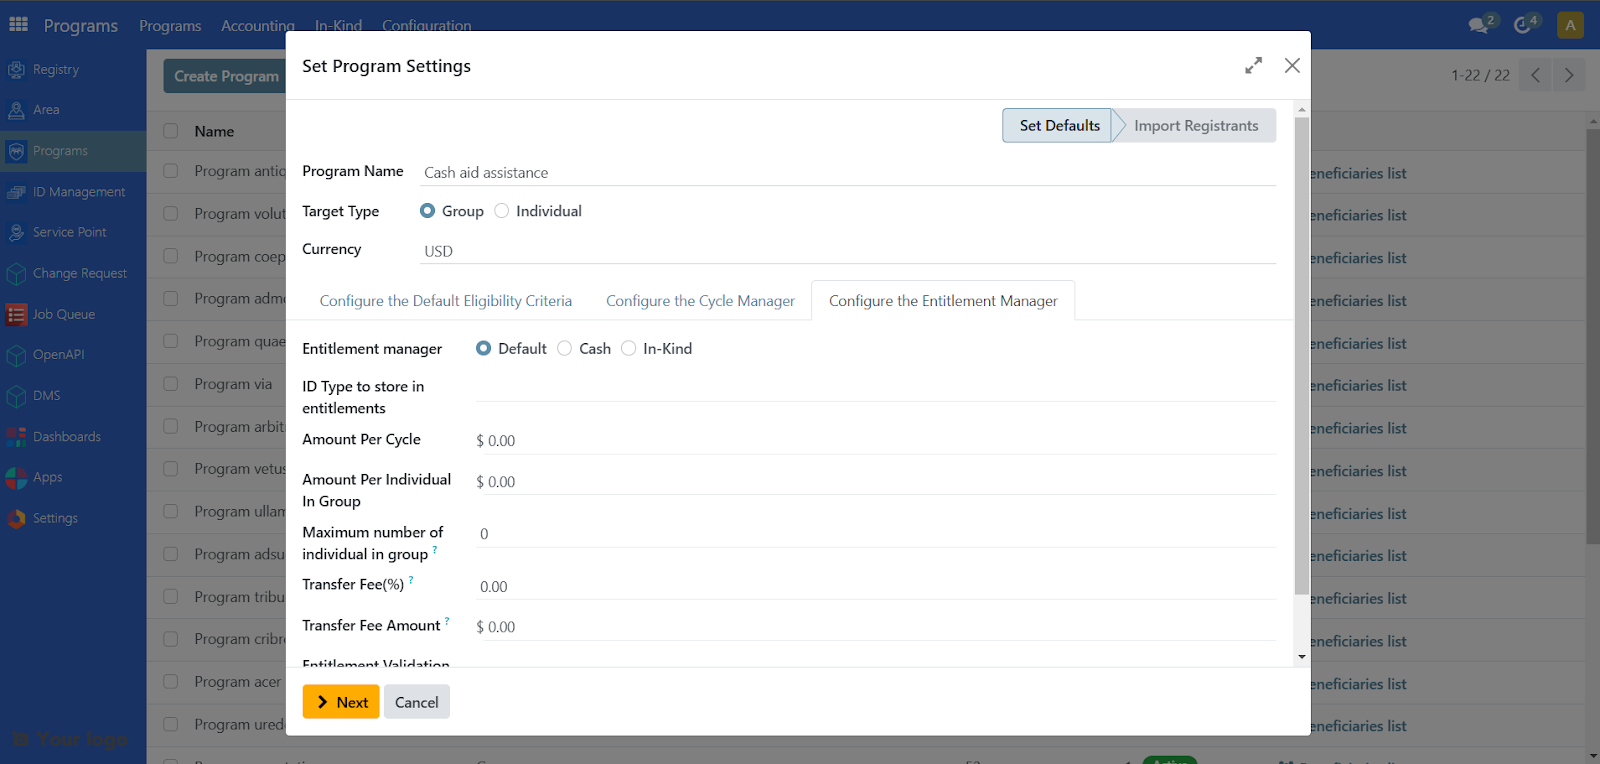Open the Service Point sidebar icon
This screenshot has height=764, width=1600.
[x=16, y=232]
